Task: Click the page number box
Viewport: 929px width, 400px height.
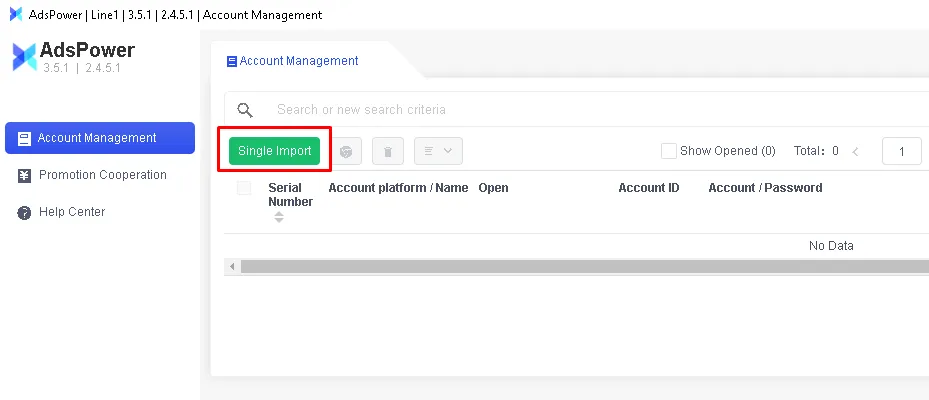Action: click(x=902, y=152)
